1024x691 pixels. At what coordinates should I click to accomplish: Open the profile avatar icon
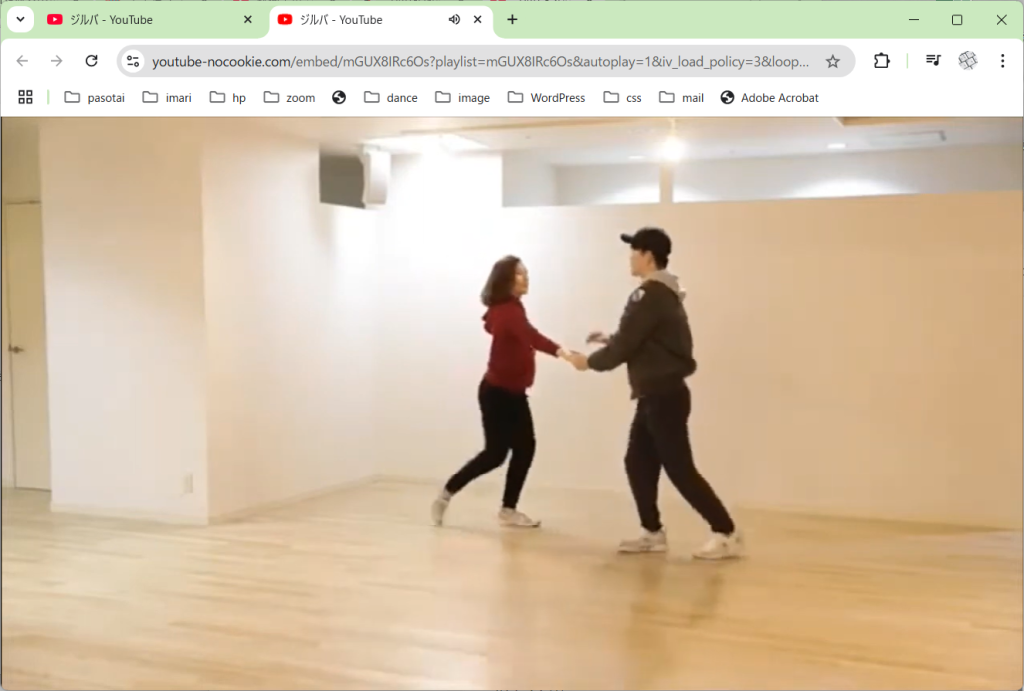(968, 61)
